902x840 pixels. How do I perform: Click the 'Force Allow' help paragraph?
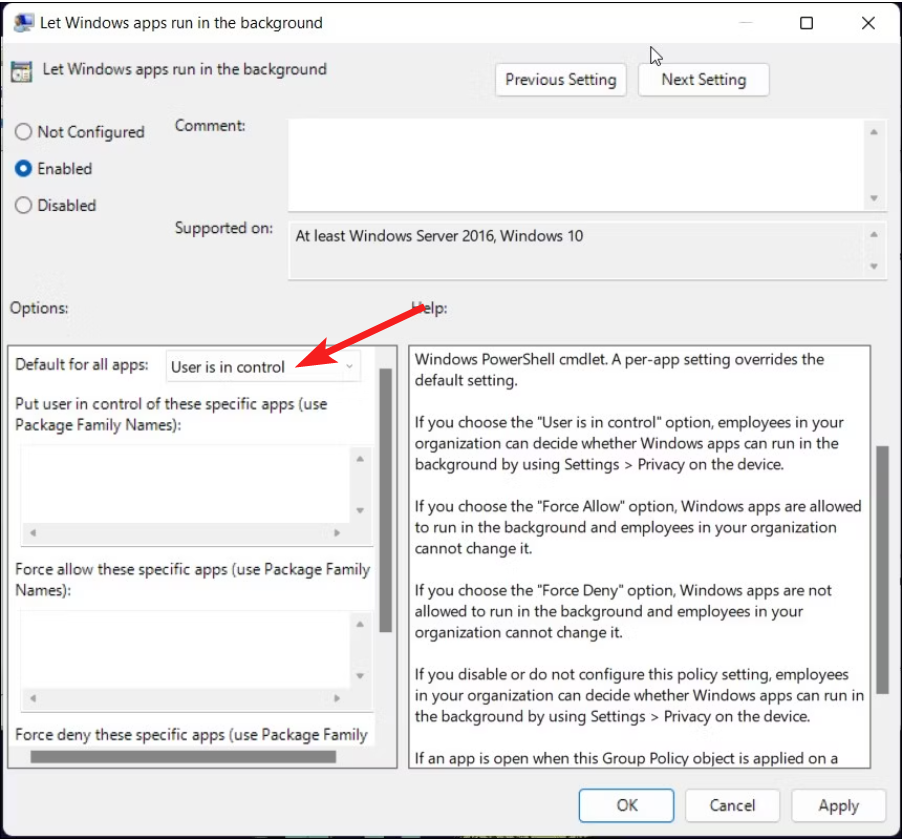pos(638,528)
